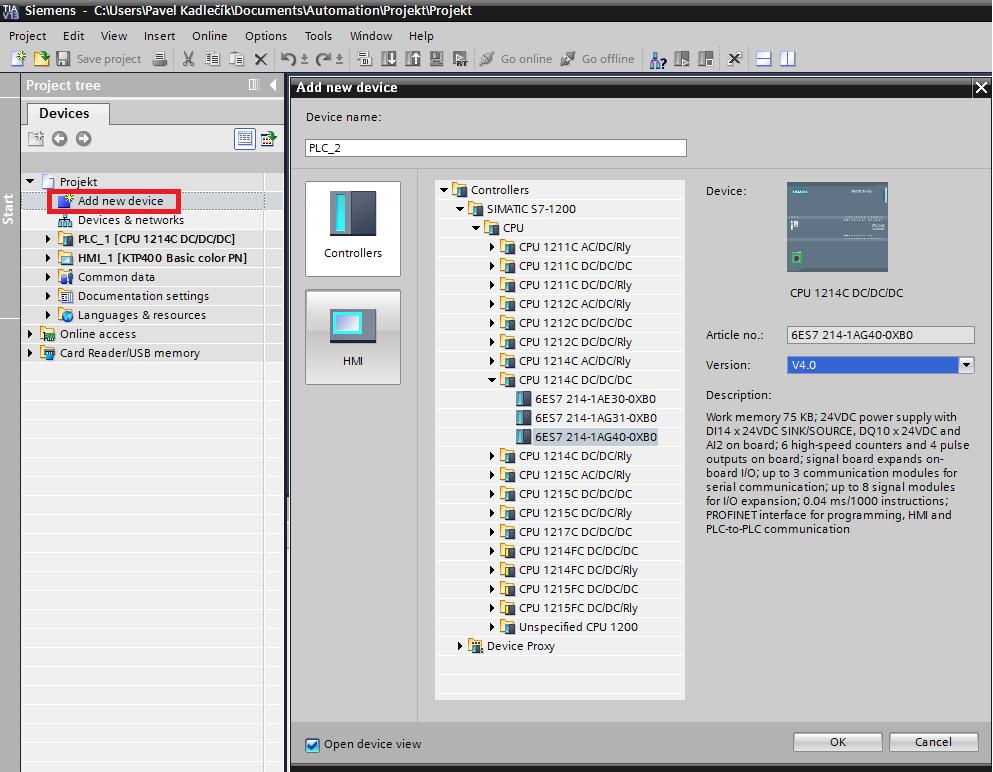993x772 pixels.
Task: Open the Project menu
Action: click(27, 36)
